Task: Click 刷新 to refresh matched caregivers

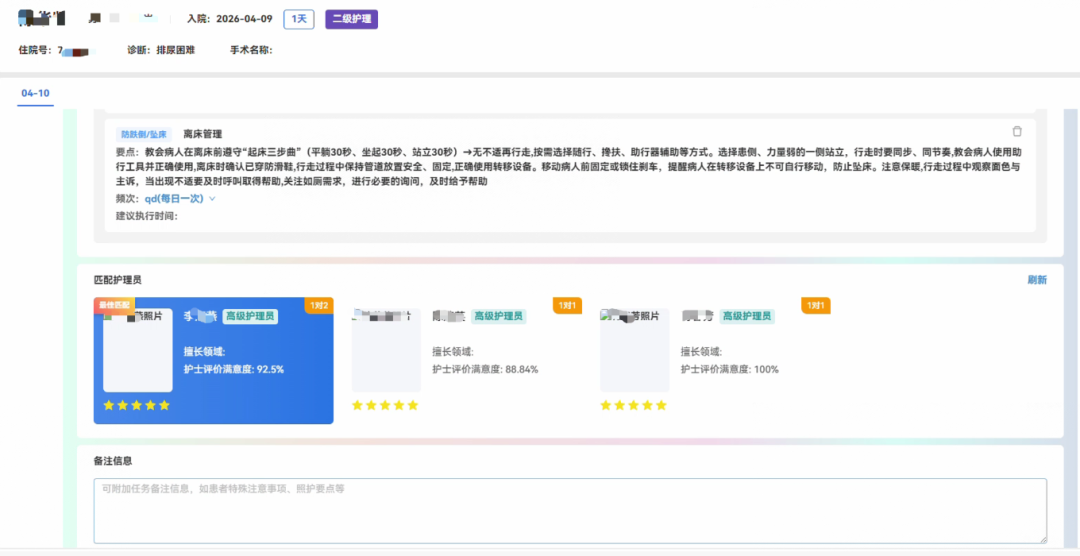Action: click(1037, 280)
